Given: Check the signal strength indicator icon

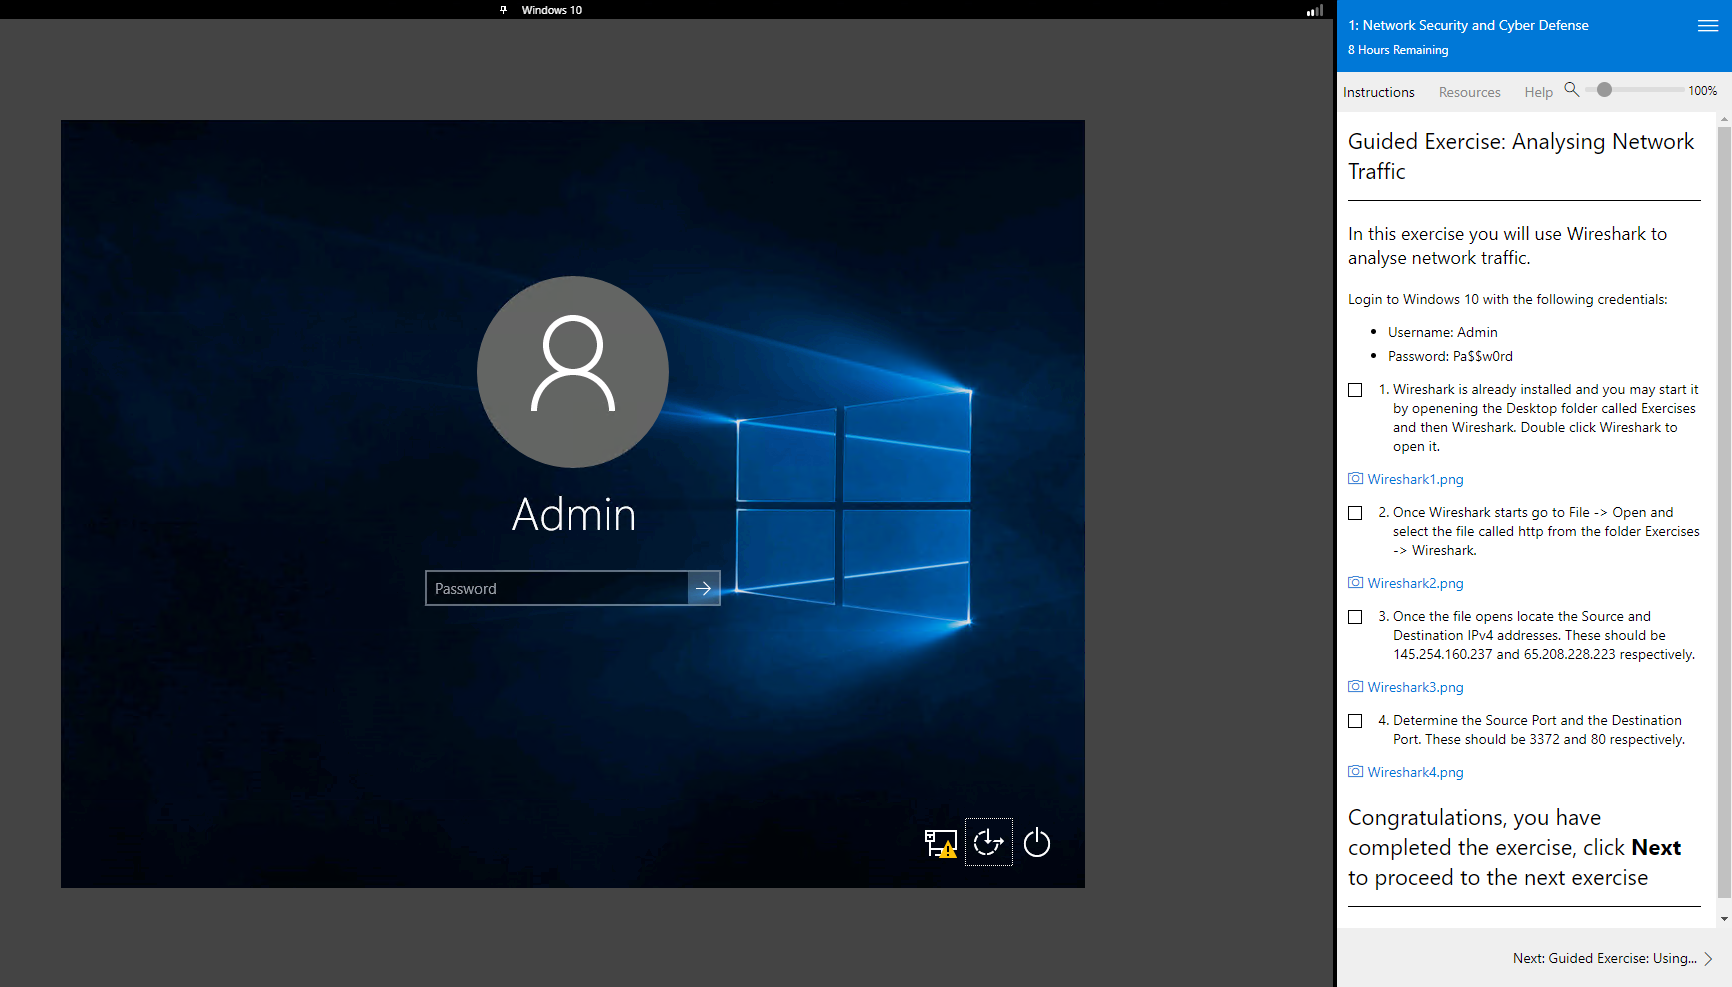Looking at the screenshot, I should 1315,10.
